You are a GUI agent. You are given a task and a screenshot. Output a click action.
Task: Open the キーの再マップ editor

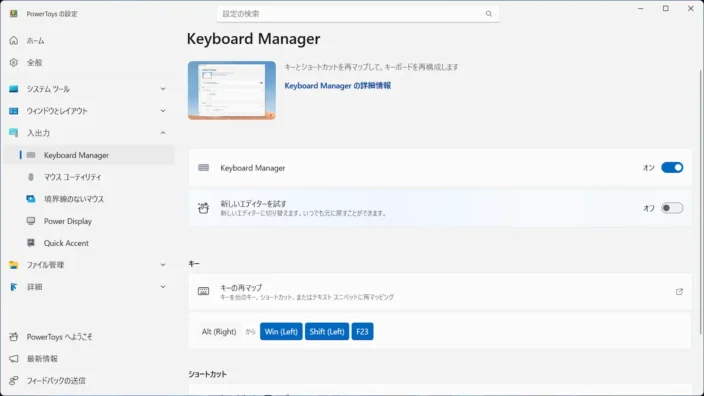(440, 292)
